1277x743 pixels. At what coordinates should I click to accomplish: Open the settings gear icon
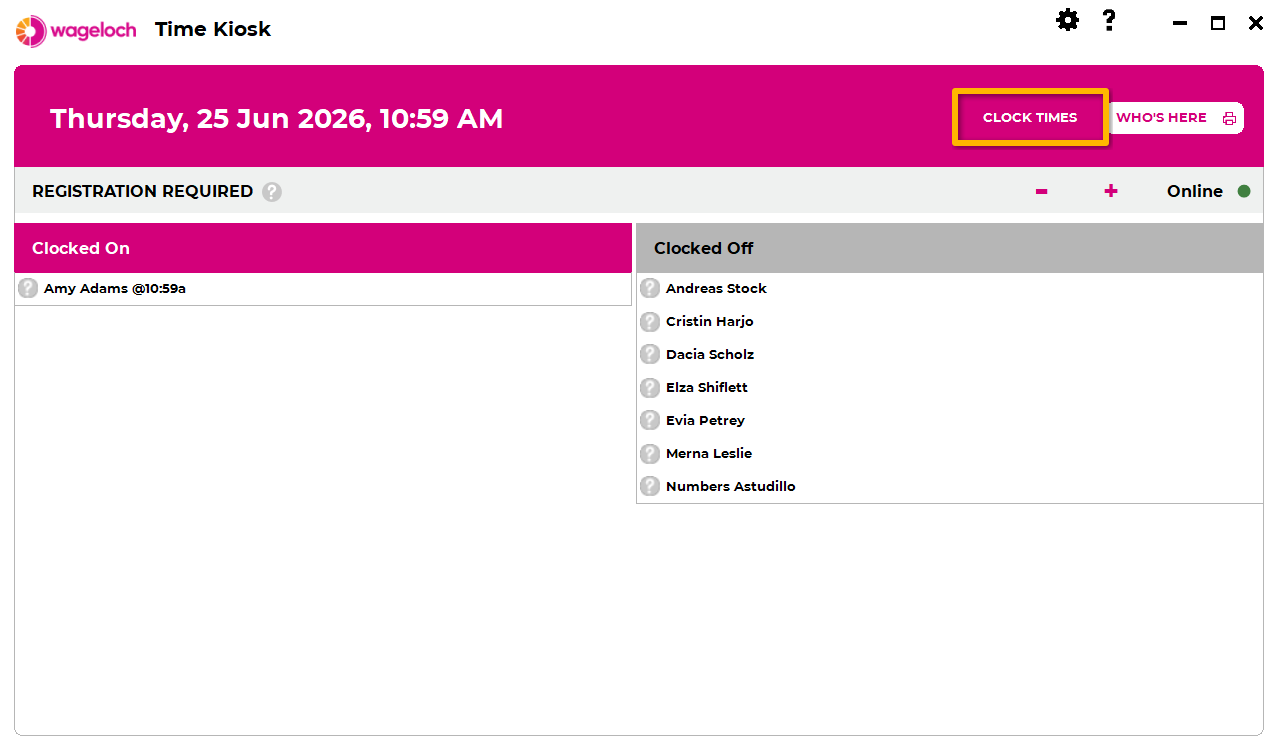pos(1068,20)
